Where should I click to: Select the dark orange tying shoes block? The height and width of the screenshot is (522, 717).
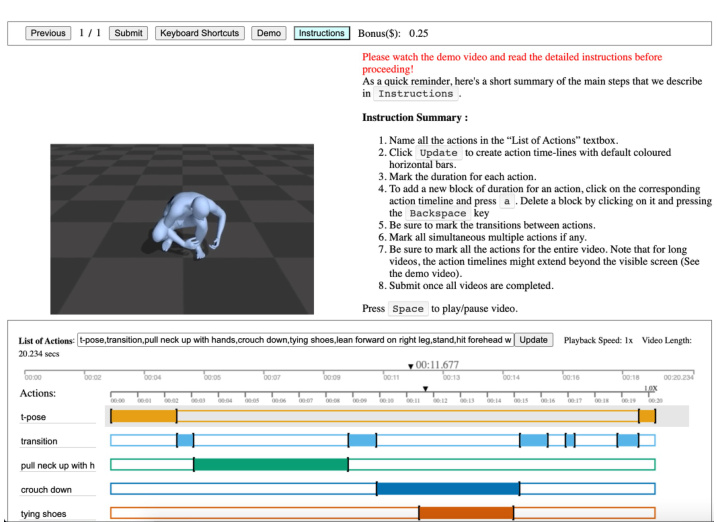click(x=465, y=513)
